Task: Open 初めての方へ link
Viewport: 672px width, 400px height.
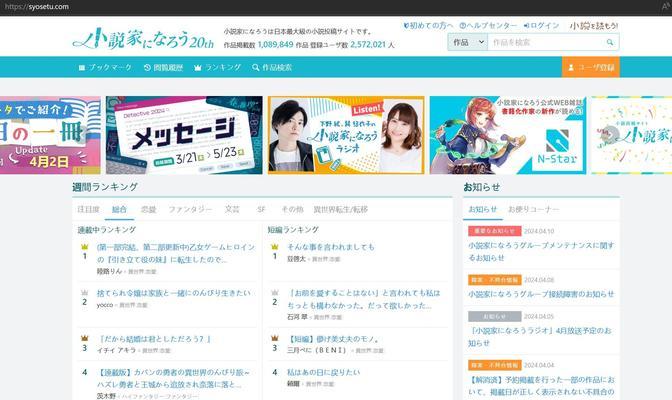Action: click(428, 26)
